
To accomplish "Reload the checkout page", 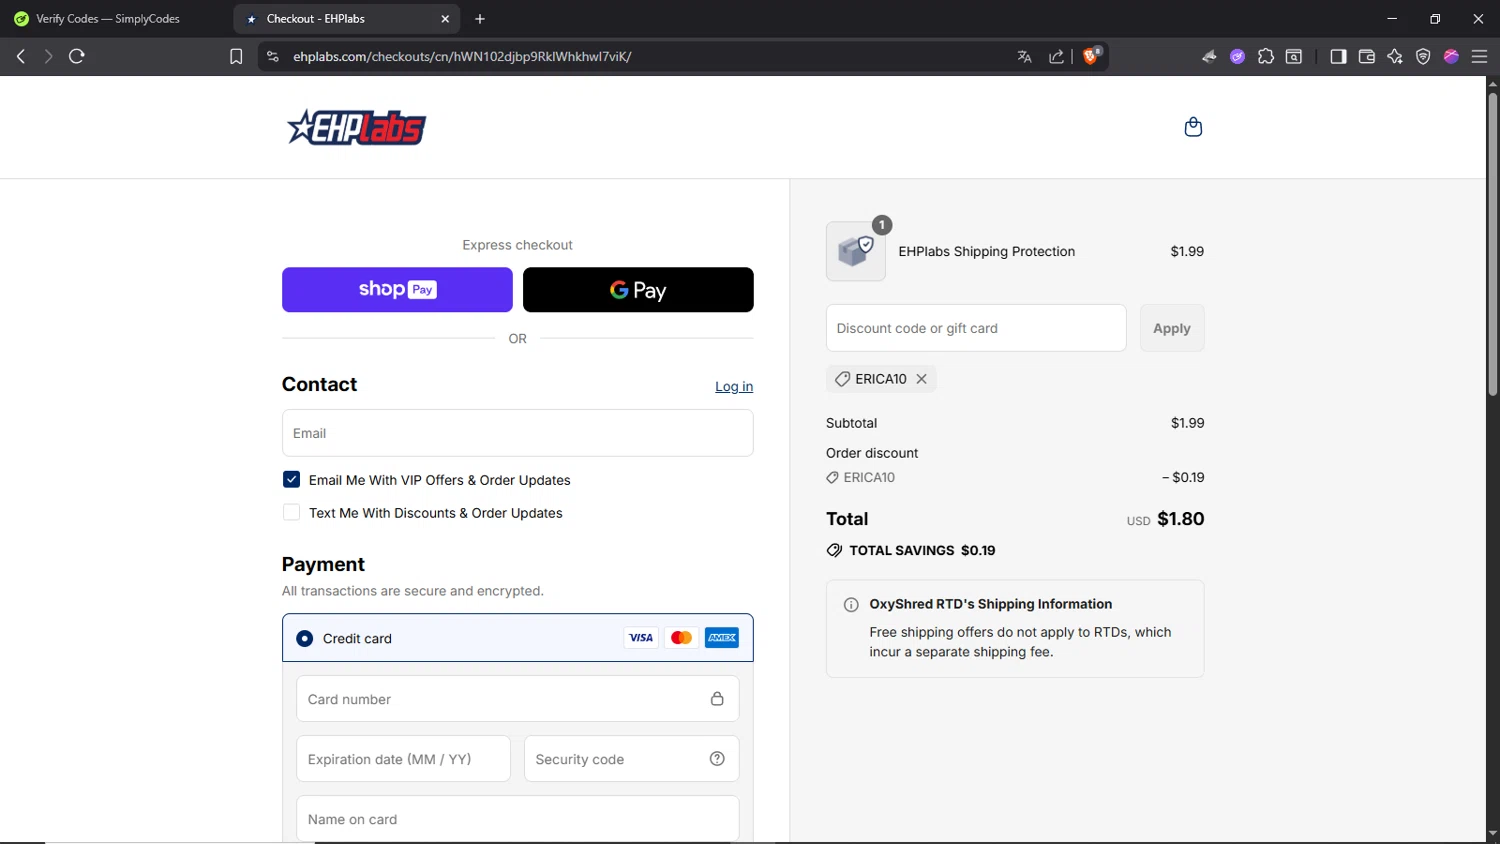I will click(77, 56).
